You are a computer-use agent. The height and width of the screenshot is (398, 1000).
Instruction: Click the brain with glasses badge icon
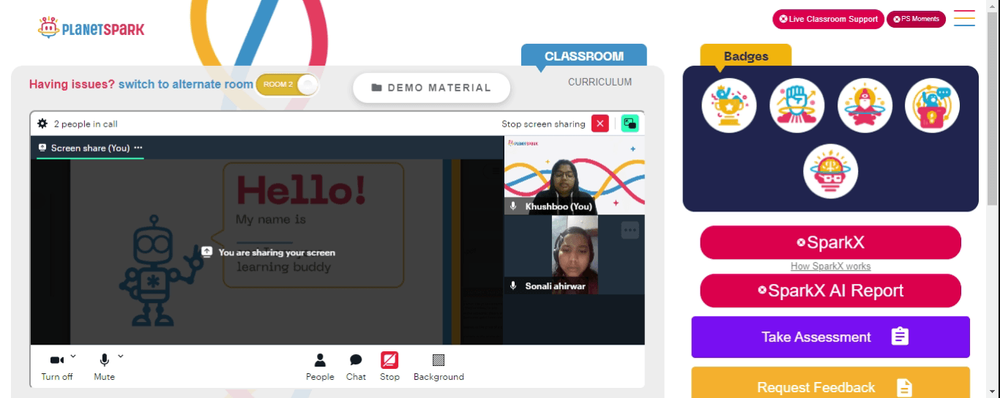click(x=830, y=171)
